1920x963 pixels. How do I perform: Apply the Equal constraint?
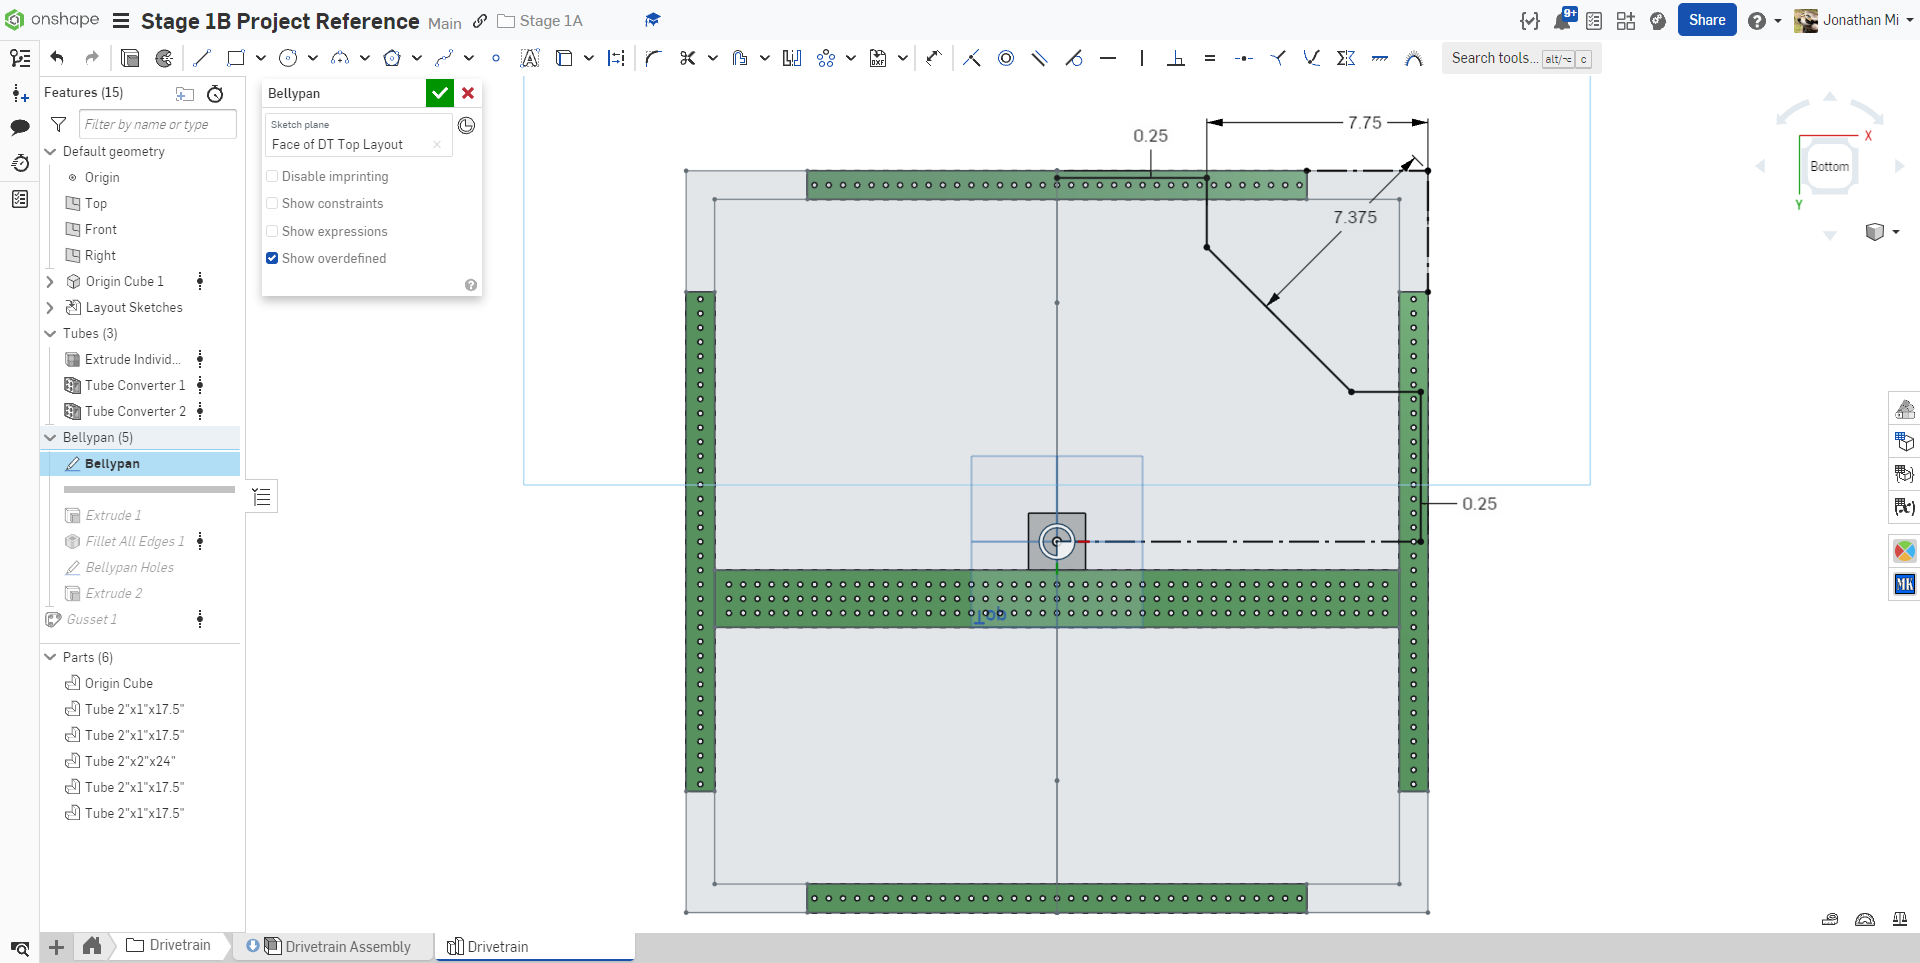pos(1210,58)
